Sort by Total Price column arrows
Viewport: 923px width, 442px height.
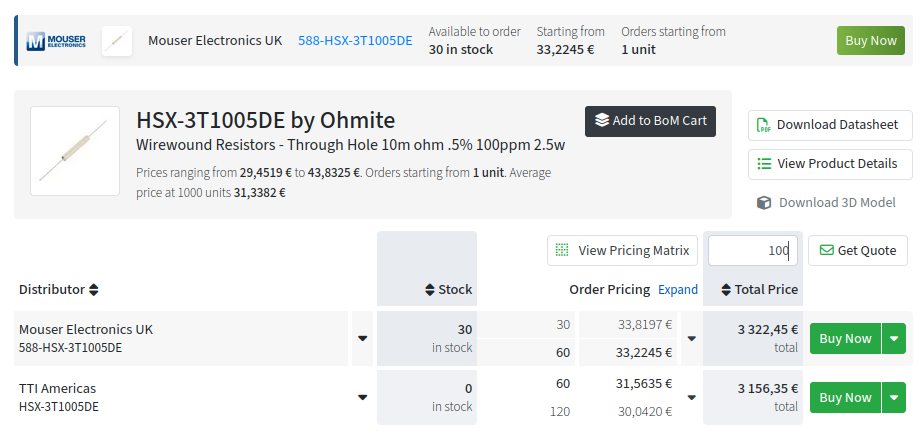(x=726, y=290)
